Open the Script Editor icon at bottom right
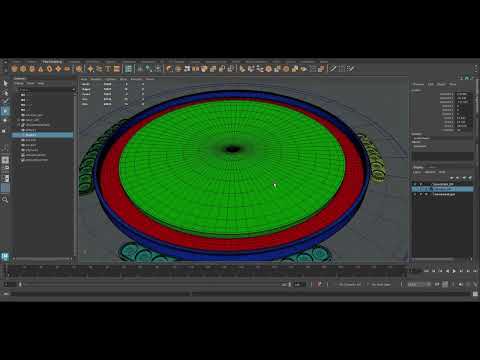Viewport: 480px width, 360px height. coord(475,294)
